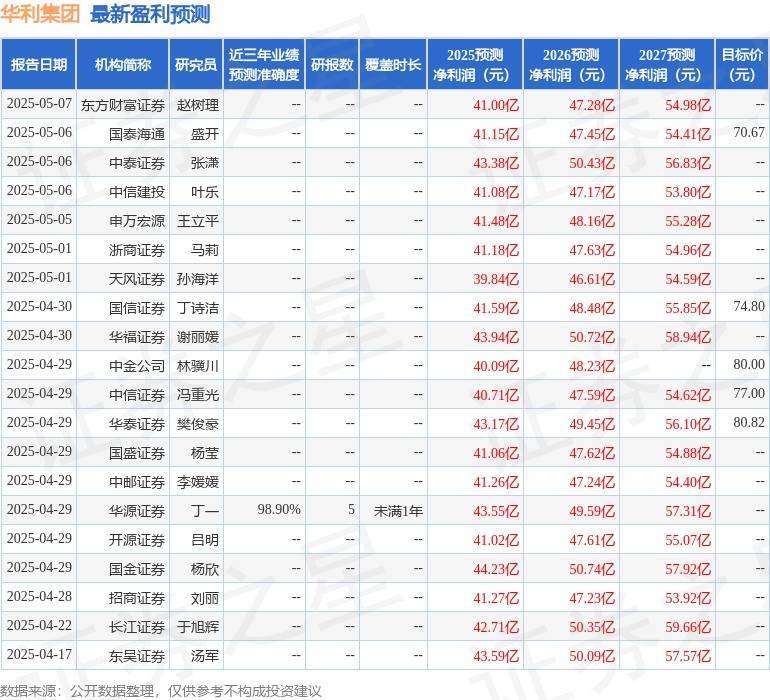Click researcher name 于旭辉

click(x=198, y=627)
